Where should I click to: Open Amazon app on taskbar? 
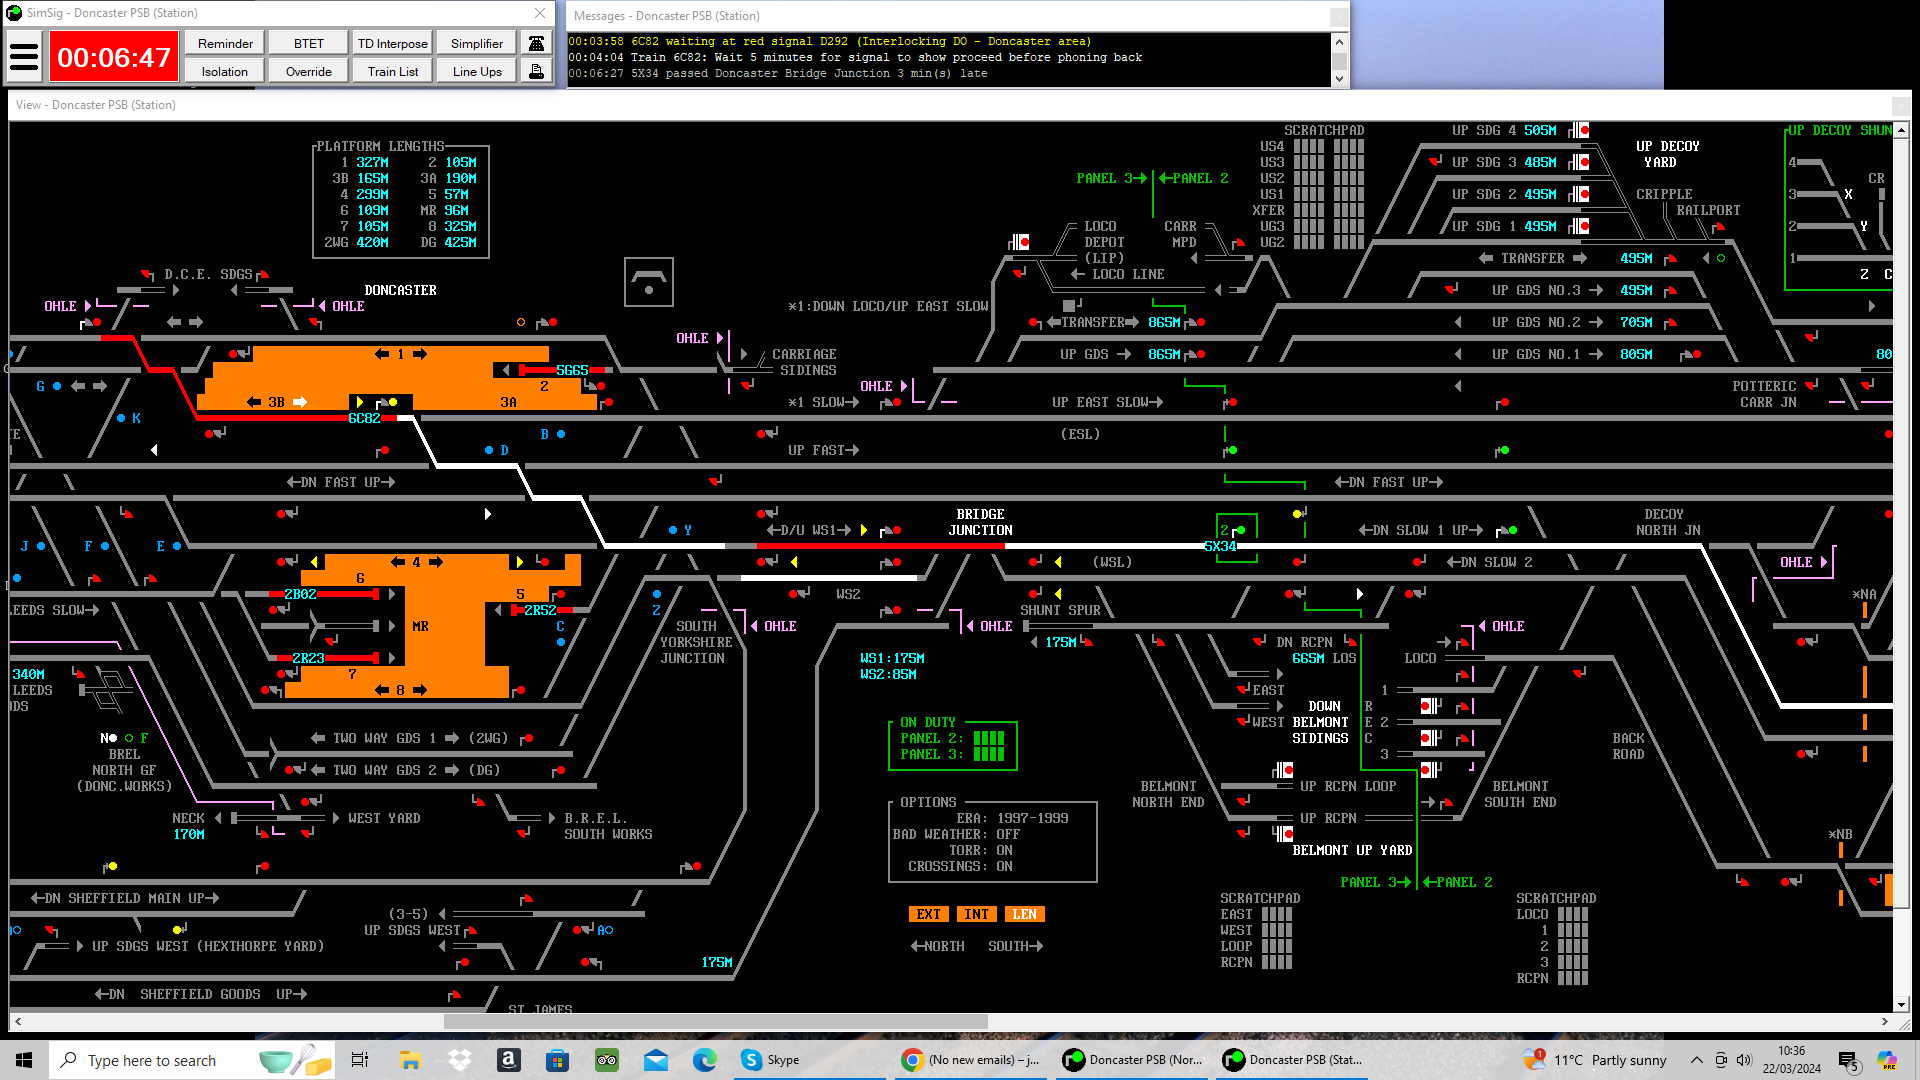508,1060
